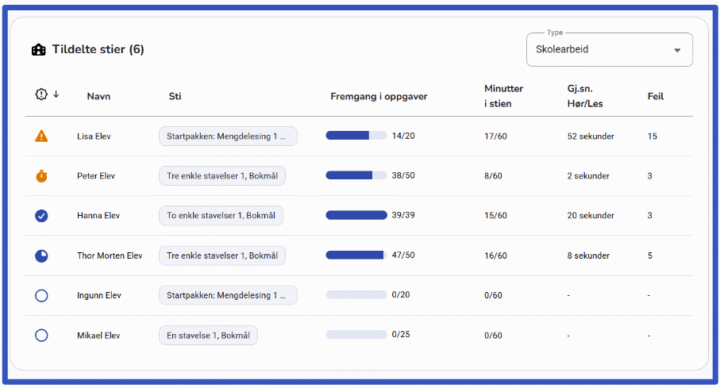Click the 16/60 minutes value
The width and height of the screenshot is (720, 388).
[x=495, y=256]
